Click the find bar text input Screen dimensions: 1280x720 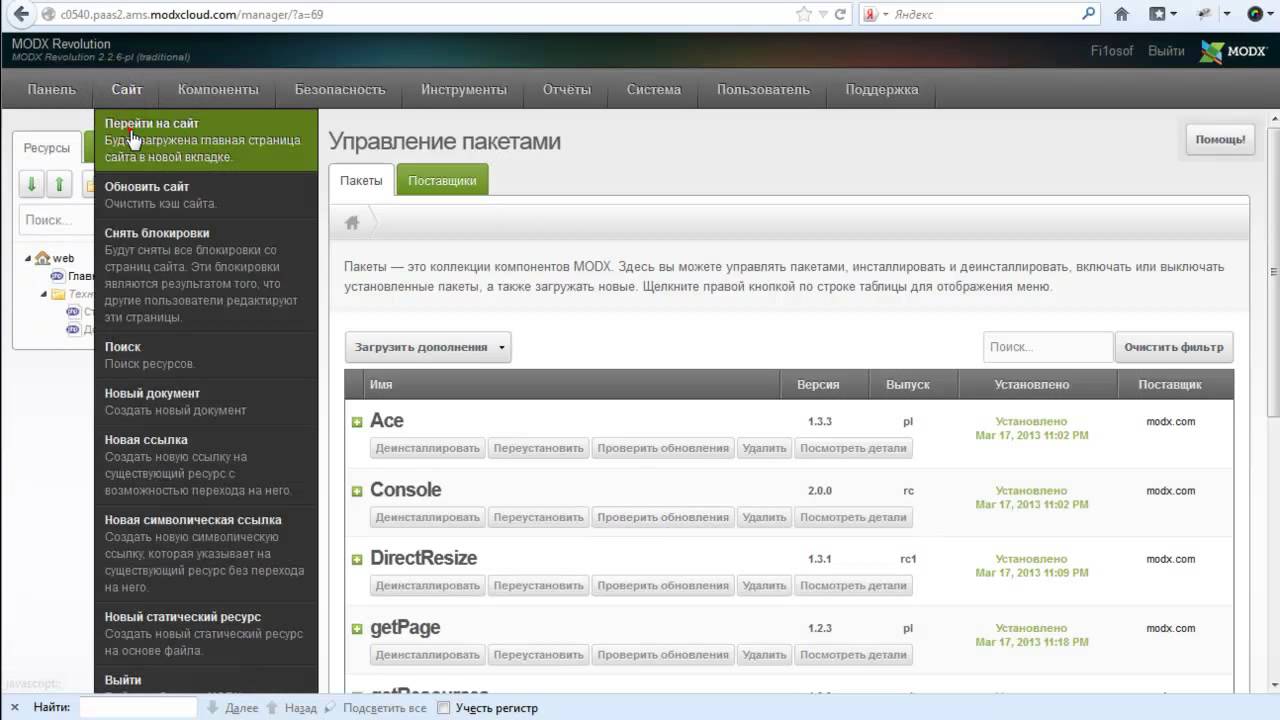(x=137, y=708)
